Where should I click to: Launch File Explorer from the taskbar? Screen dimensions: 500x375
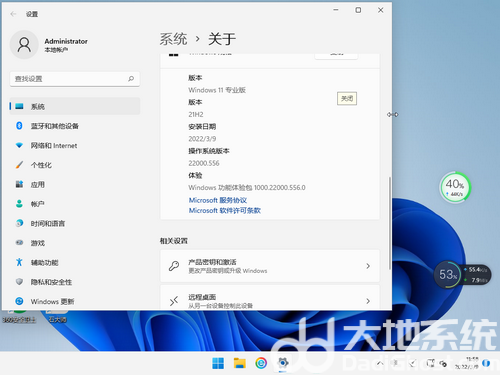pos(239,363)
